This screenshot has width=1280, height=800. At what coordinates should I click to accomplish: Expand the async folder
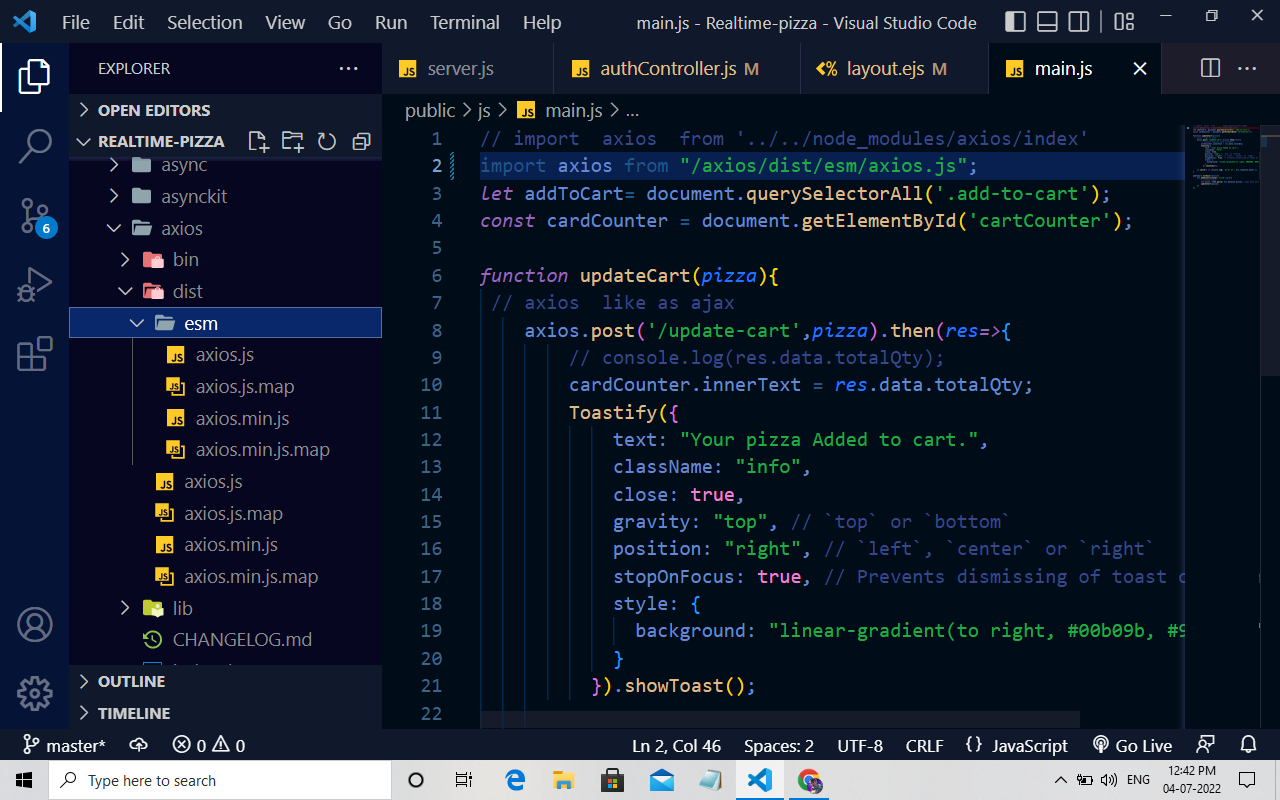(x=226, y=164)
